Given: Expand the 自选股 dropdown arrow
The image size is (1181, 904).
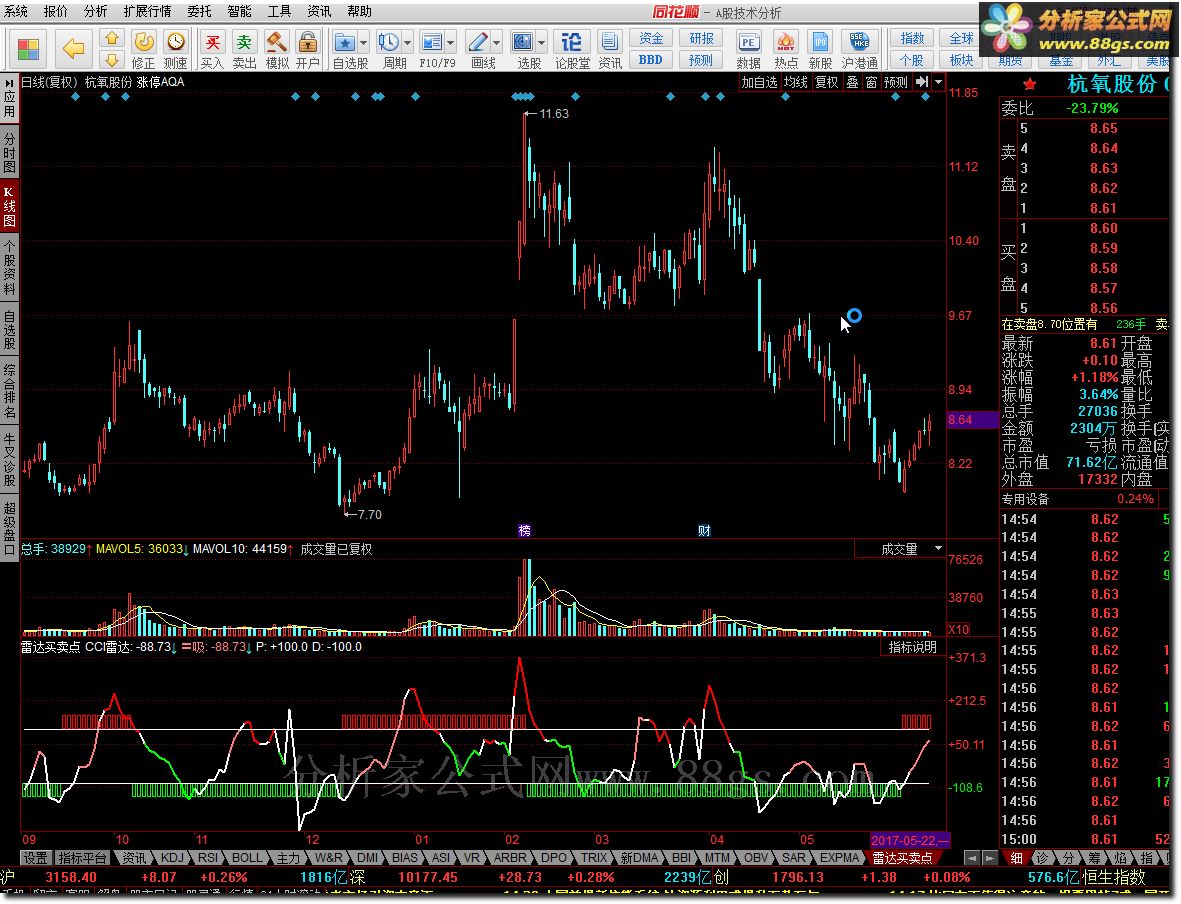Looking at the screenshot, I should point(364,42).
